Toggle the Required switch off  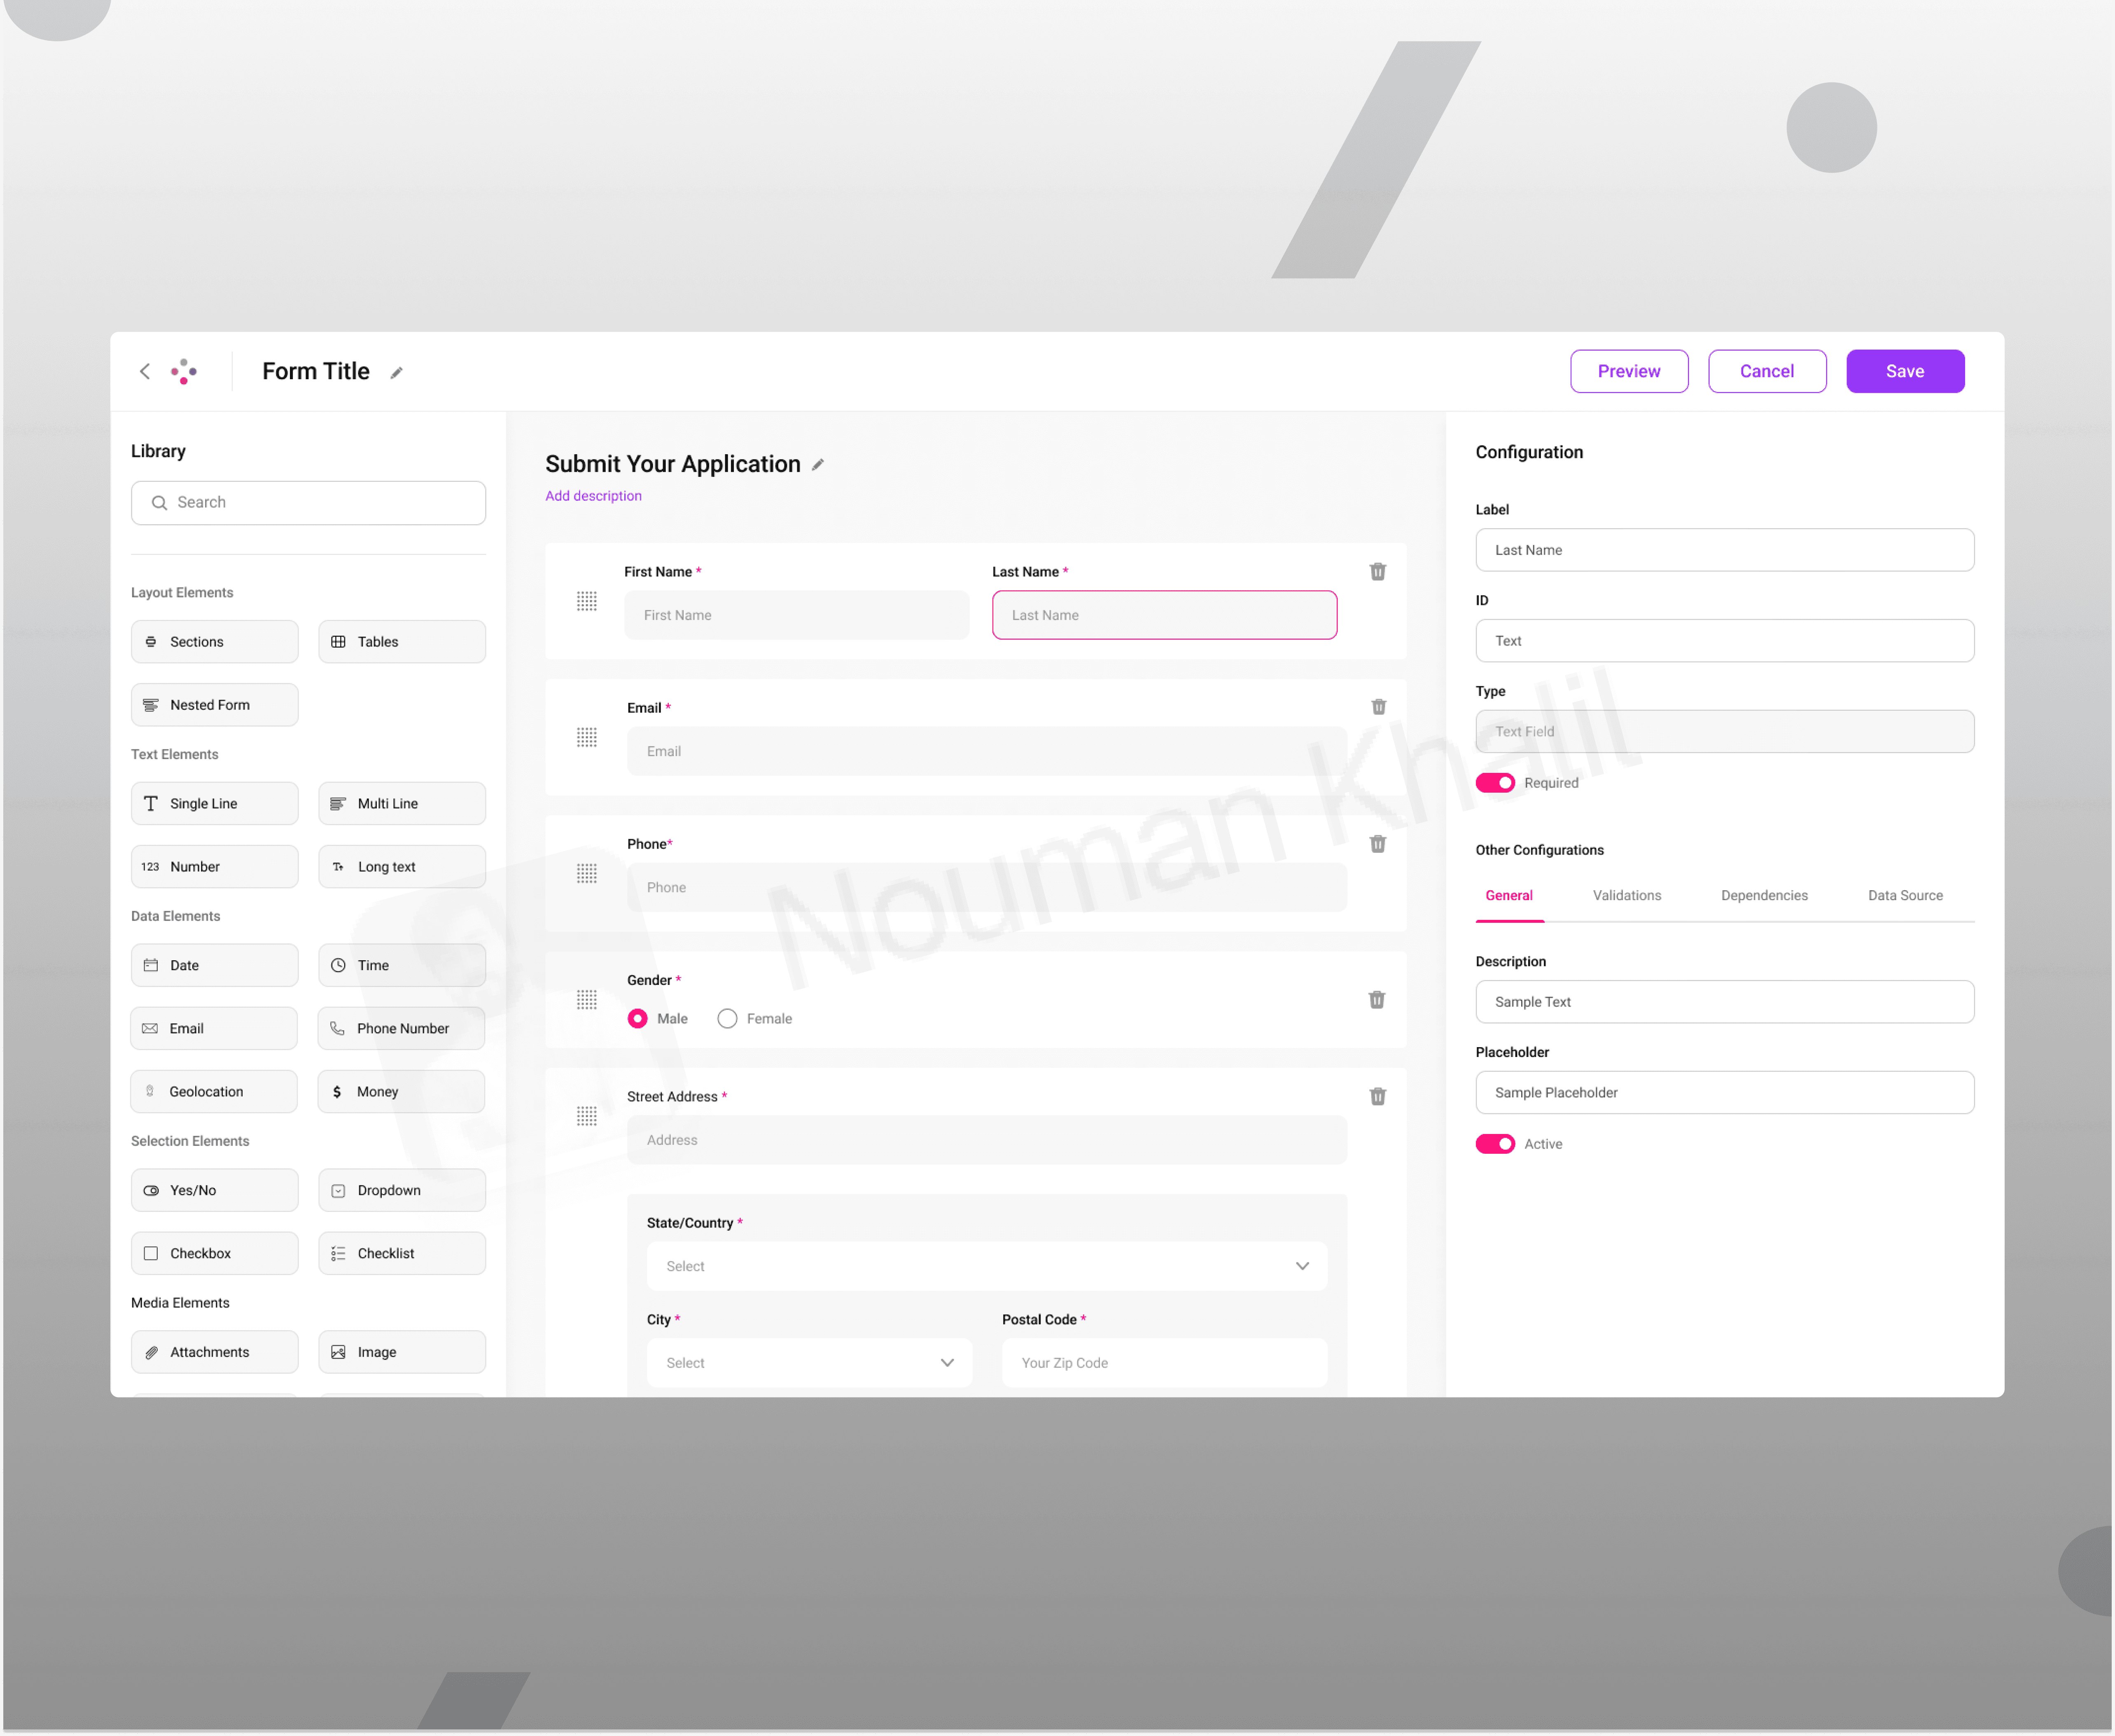point(1495,783)
